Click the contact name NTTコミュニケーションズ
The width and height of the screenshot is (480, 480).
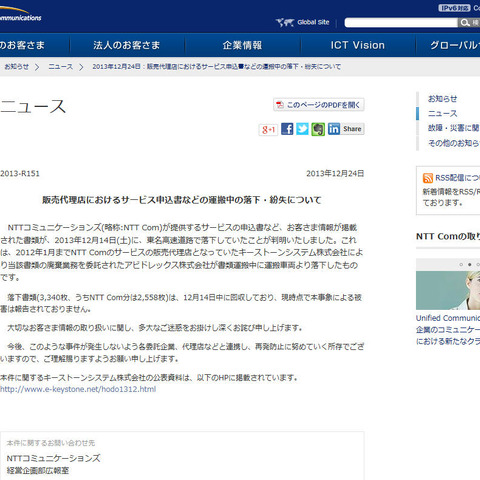pyautogui.click(x=53, y=458)
